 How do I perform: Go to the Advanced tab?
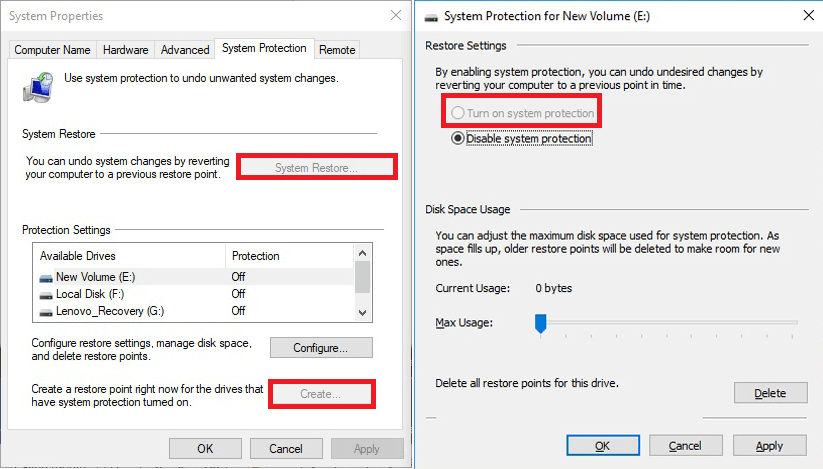[x=185, y=50]
